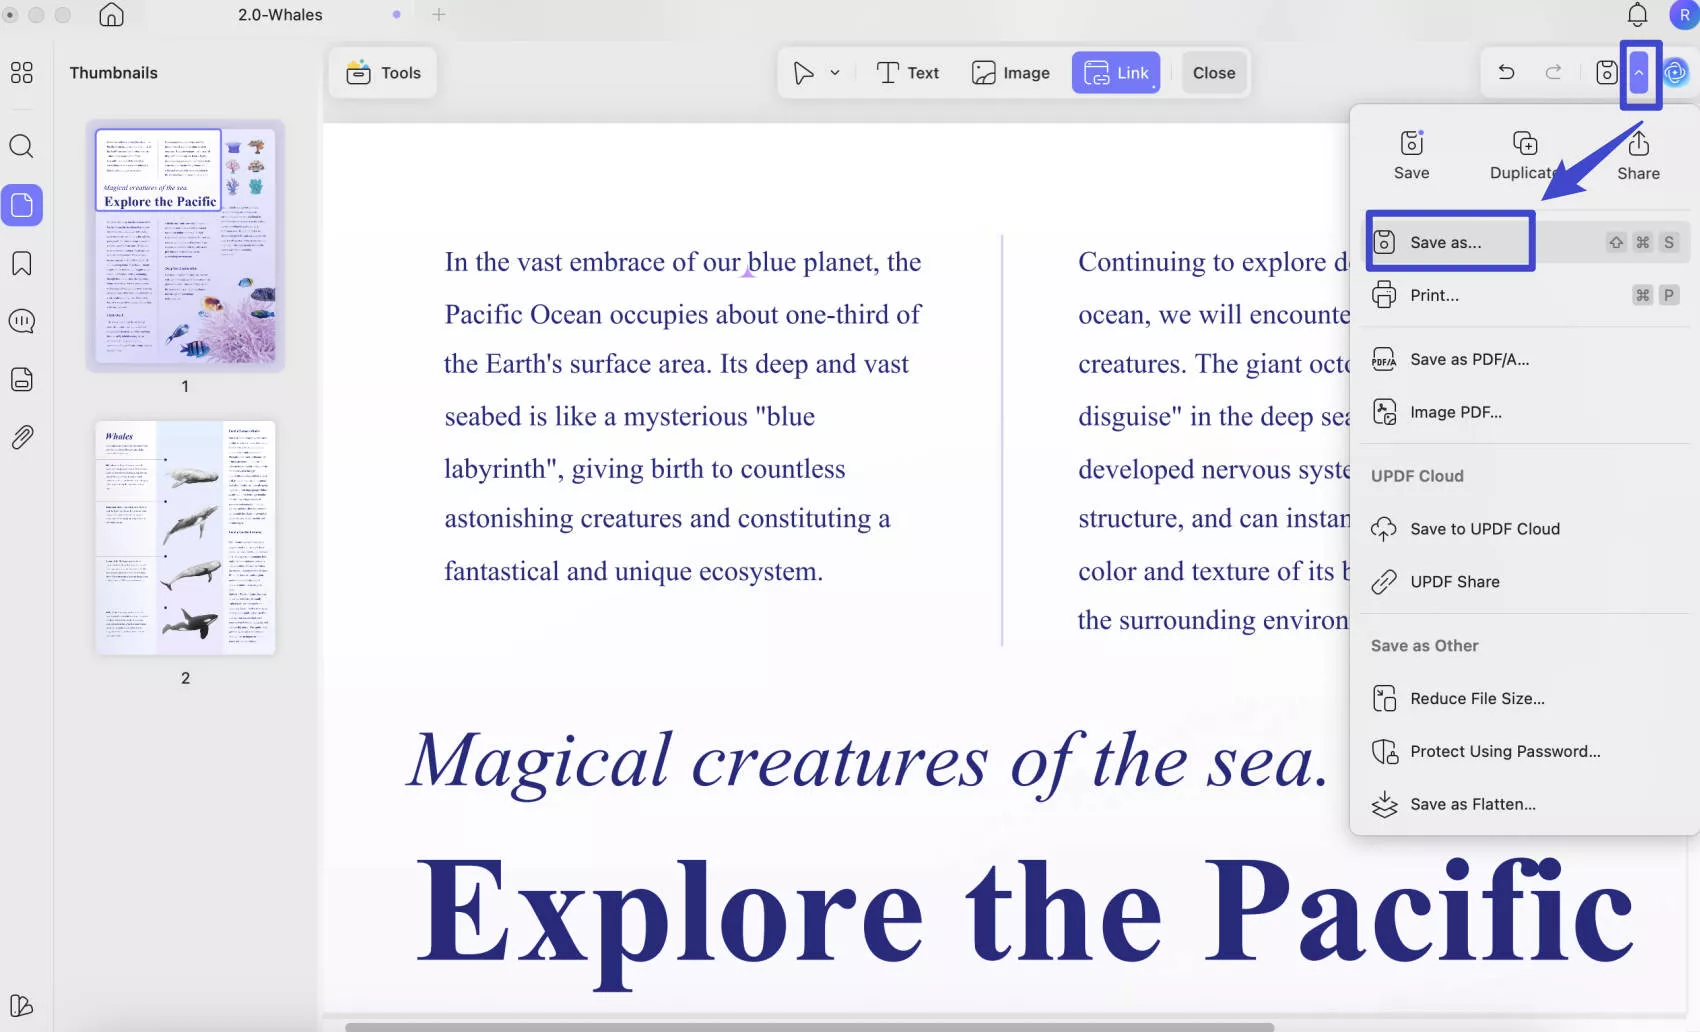Click the quick save floppy disk icon
The width and height of the screenshot is (1700, 1032).
[x=1606, y=72]
